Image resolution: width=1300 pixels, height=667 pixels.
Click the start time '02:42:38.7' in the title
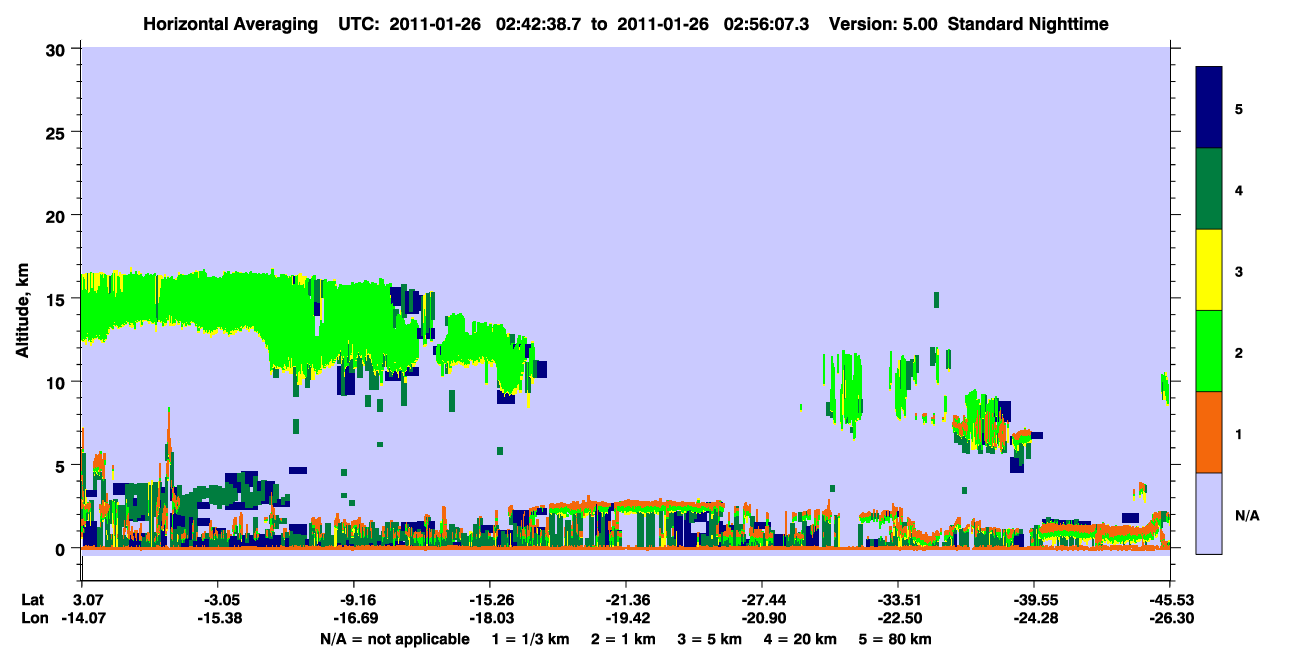pos(538,23)
